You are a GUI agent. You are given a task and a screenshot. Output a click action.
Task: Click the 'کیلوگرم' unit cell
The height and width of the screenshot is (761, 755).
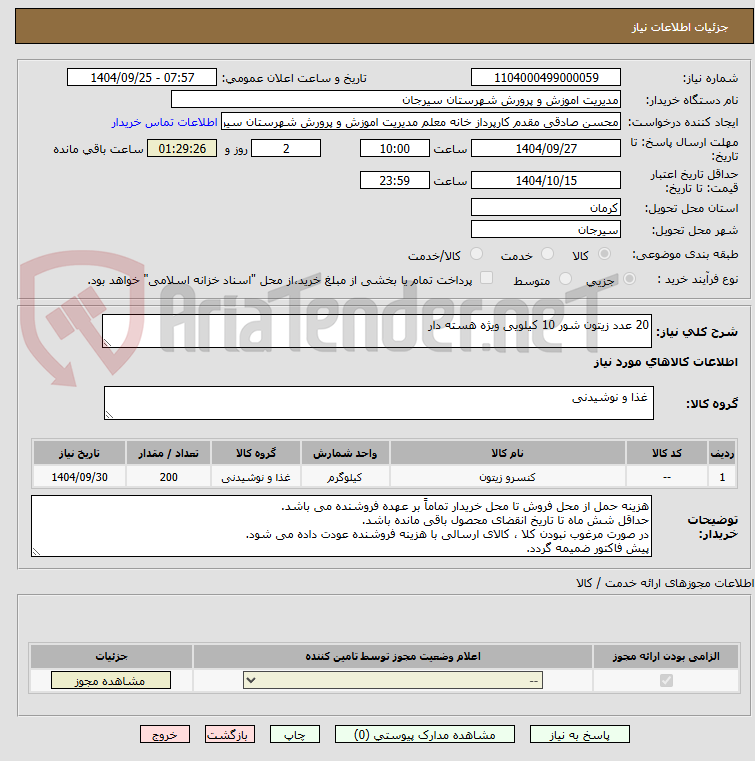345,477
